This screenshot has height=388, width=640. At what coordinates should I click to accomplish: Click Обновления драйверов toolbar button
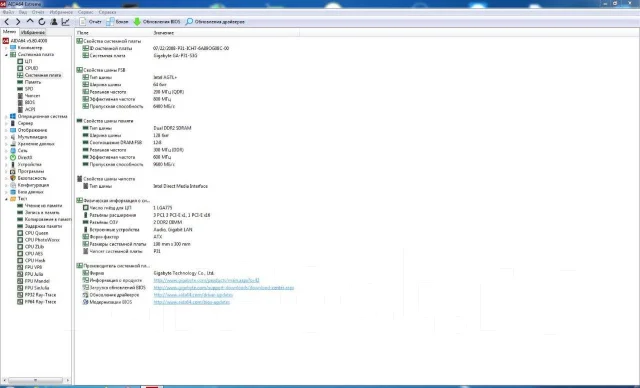pyautogui.click(x=215, y=22)
